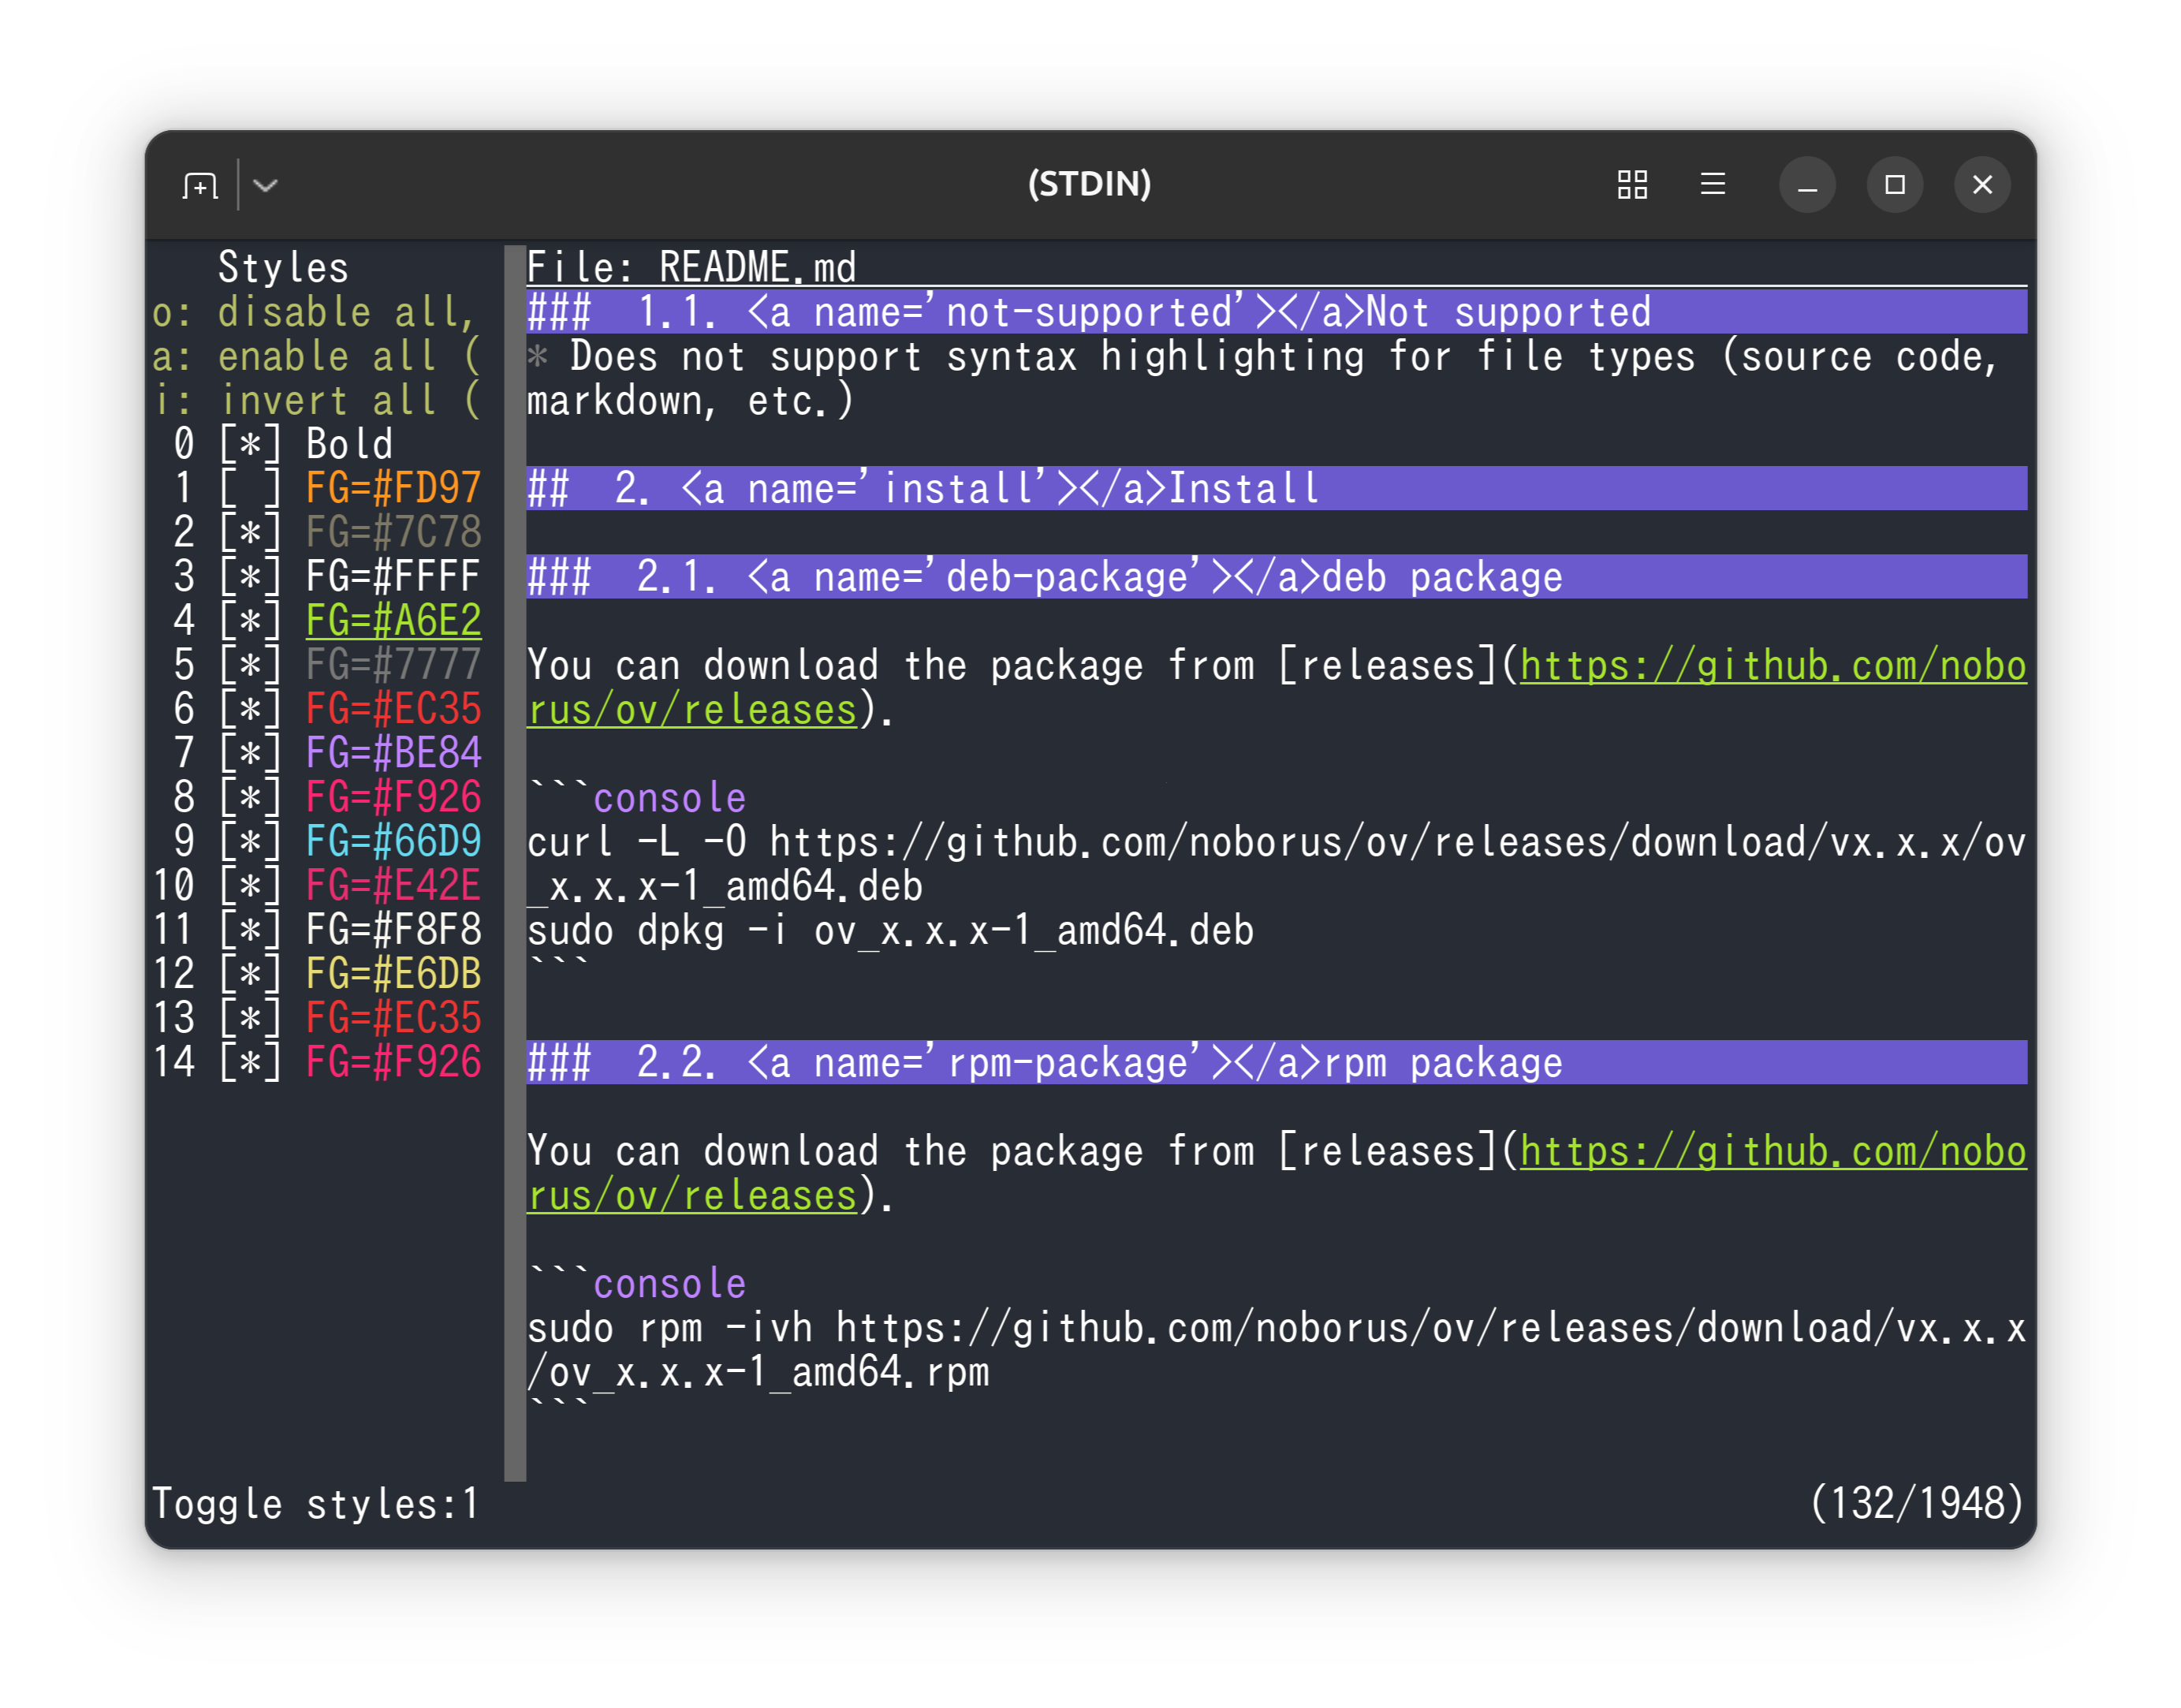Minimize the terminal window
Image resolution: width=2181 pixels, height=1708 pixels.
(x=1807, y=185)
